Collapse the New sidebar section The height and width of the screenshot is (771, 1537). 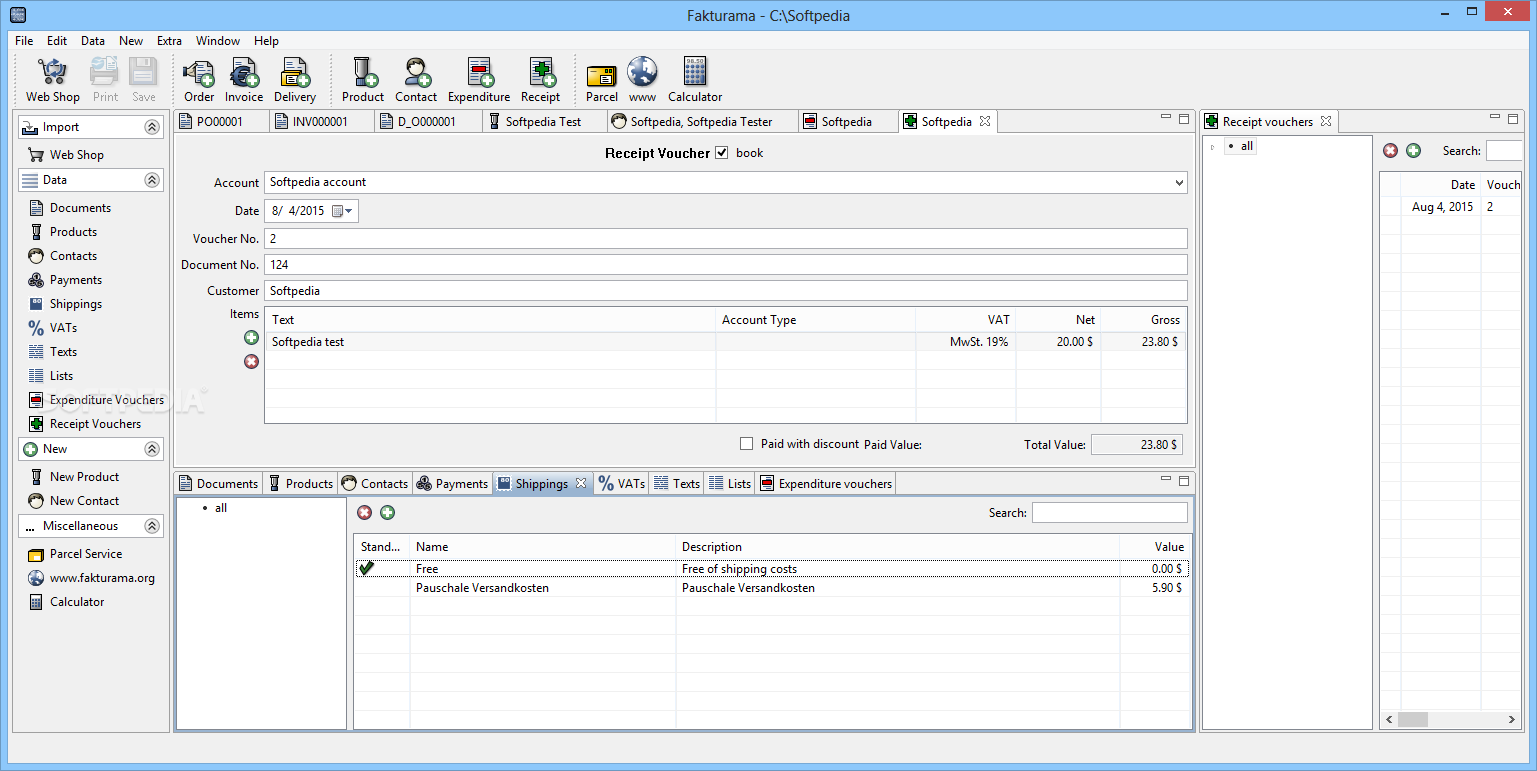[x=152, y=449]
